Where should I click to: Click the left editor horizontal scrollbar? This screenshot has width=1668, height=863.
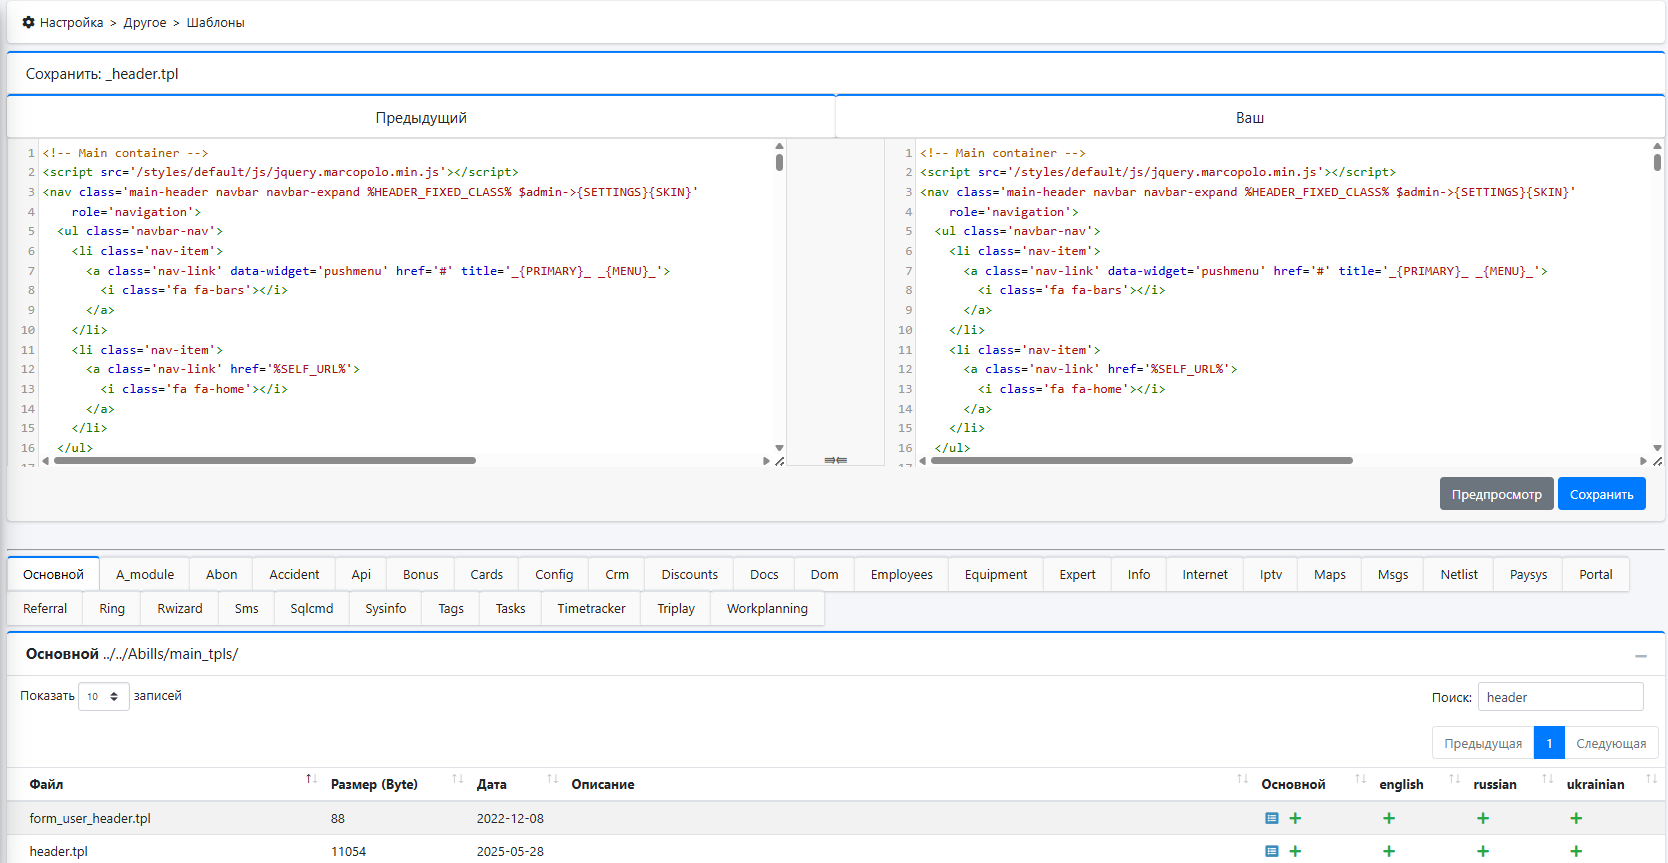tap(265, 461)
